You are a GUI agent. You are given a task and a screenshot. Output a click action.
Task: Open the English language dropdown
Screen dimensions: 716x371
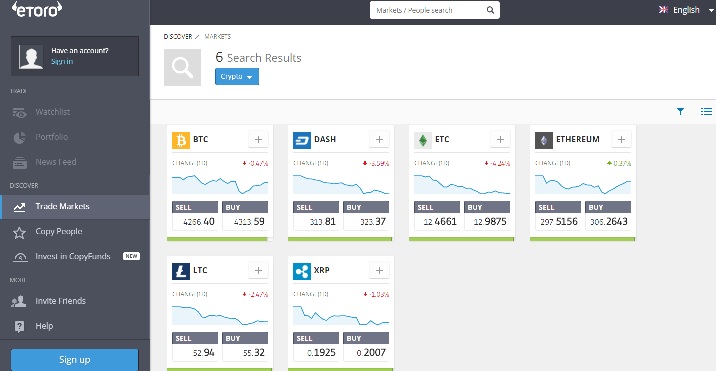(686, 10)
